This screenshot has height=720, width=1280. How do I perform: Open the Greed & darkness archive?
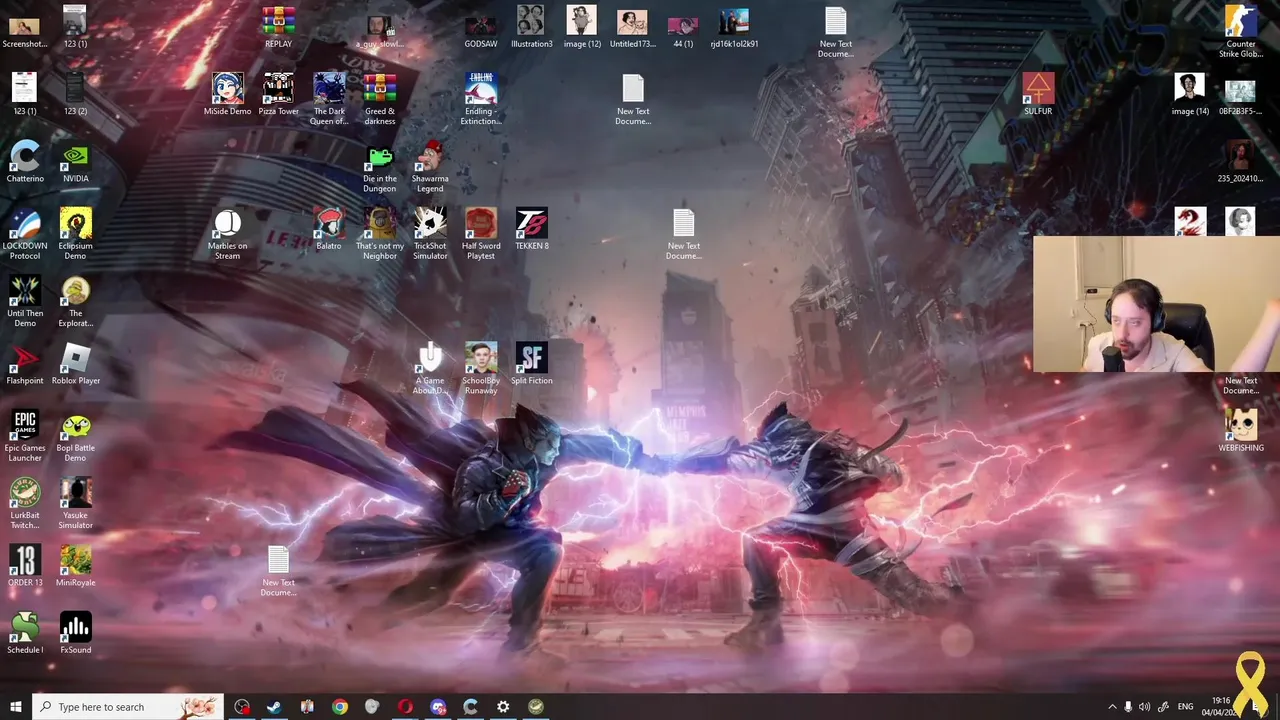tap(380, 99)
